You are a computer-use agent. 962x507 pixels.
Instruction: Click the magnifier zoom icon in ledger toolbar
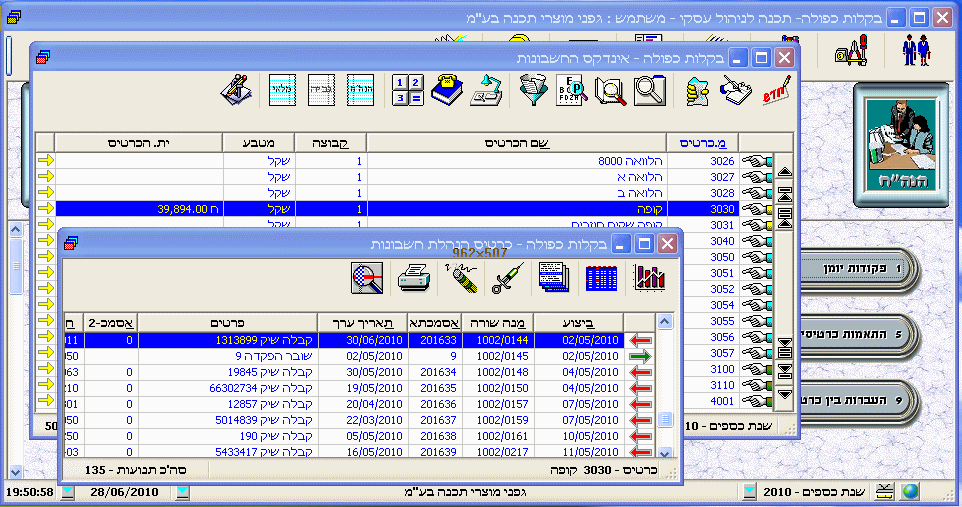click(x=367, y=277)
